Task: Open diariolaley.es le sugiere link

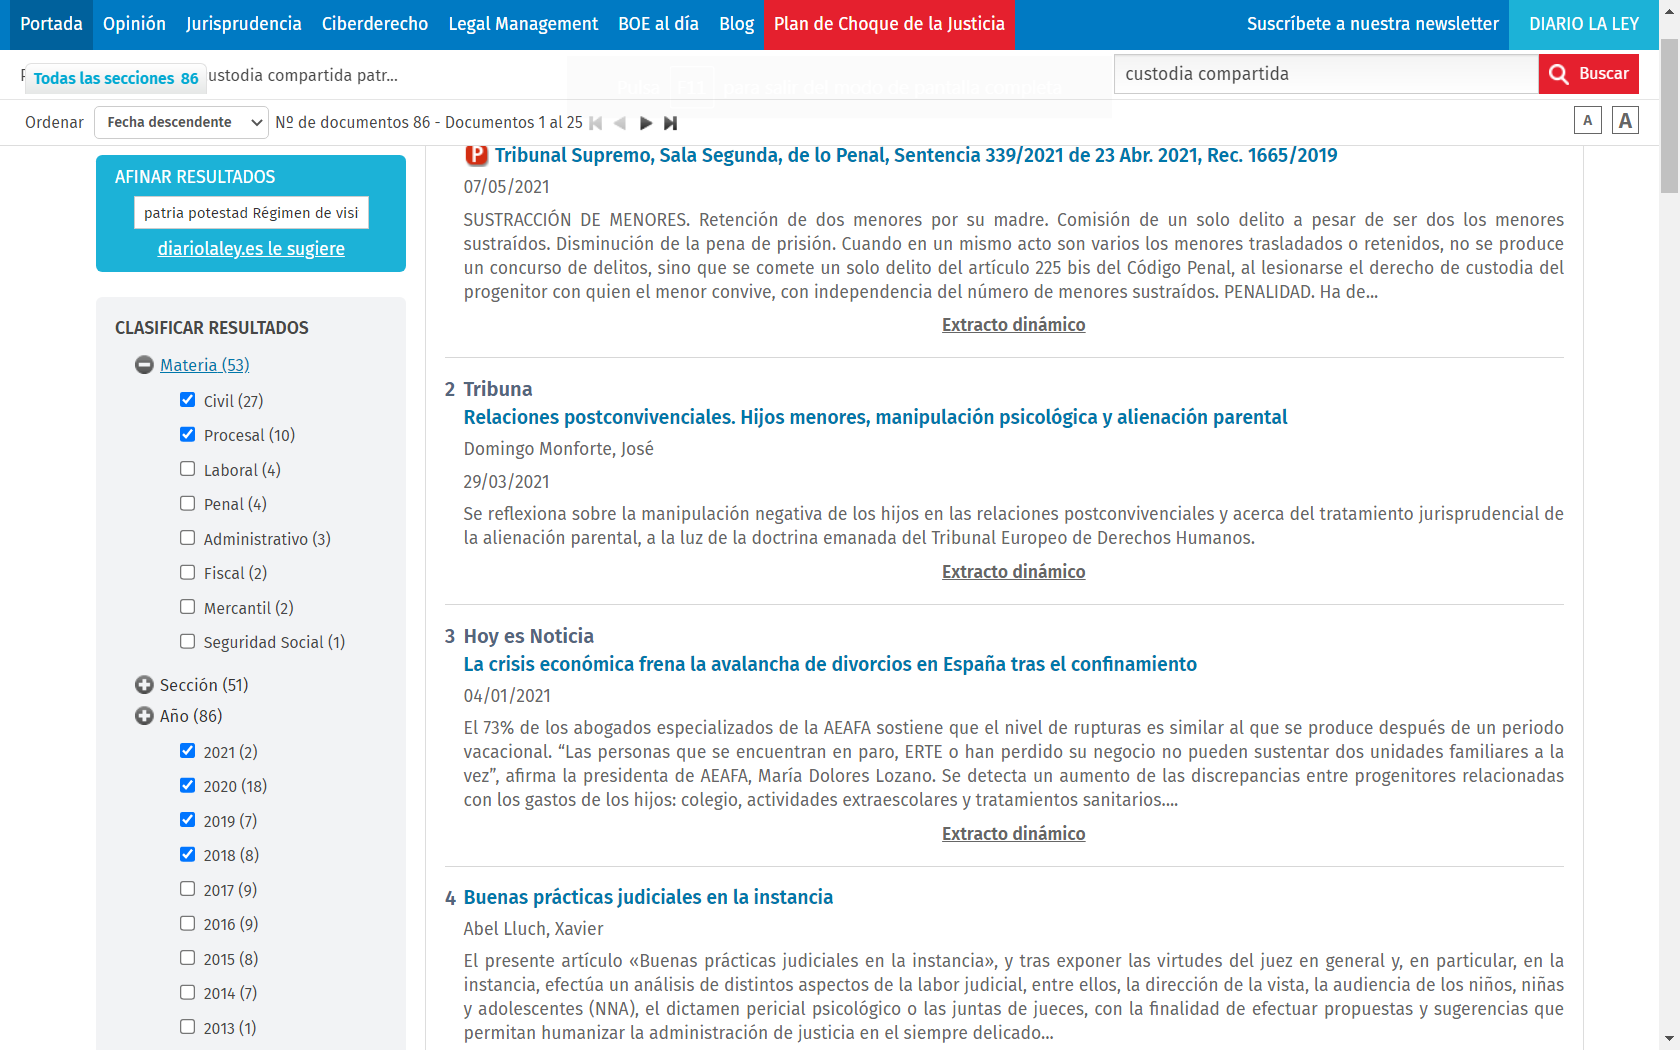Action: coord(251,249)
